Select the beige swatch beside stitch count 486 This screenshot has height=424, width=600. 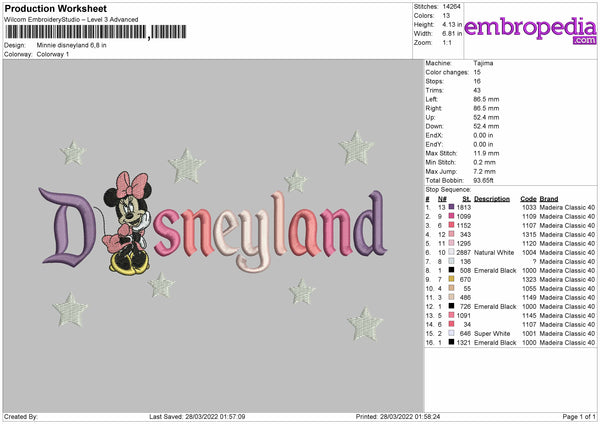click(x=451, y=297)
